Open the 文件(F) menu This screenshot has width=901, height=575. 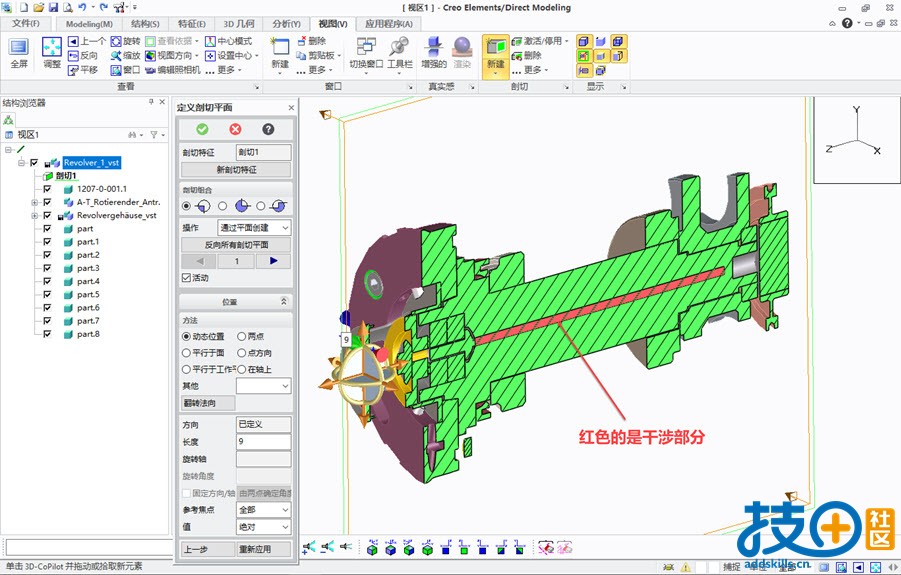[x=26, y=24]
